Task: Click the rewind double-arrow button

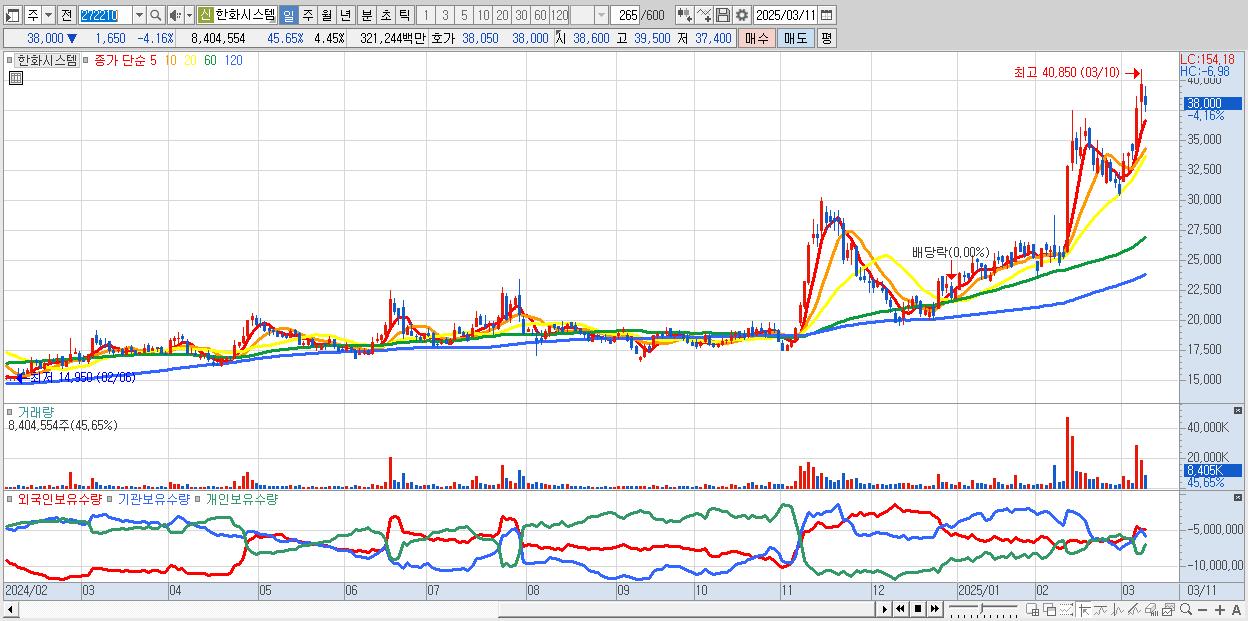Action: point(900,609)
